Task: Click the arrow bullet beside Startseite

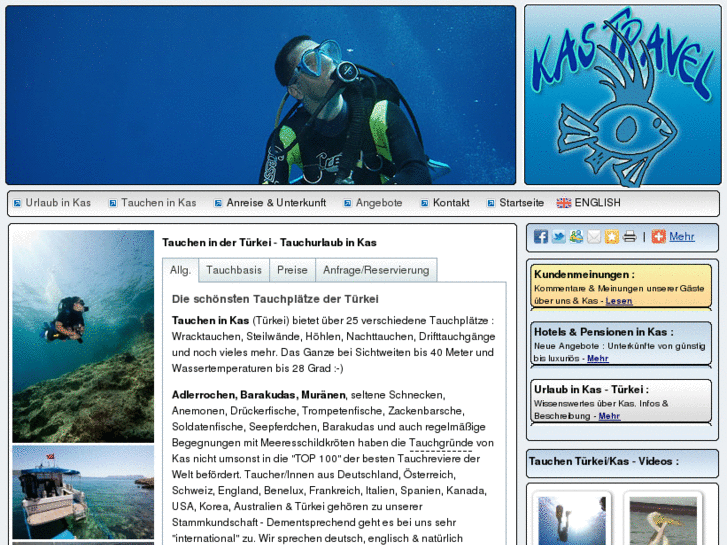Action: pyautogui.click(x=491, y=203)
